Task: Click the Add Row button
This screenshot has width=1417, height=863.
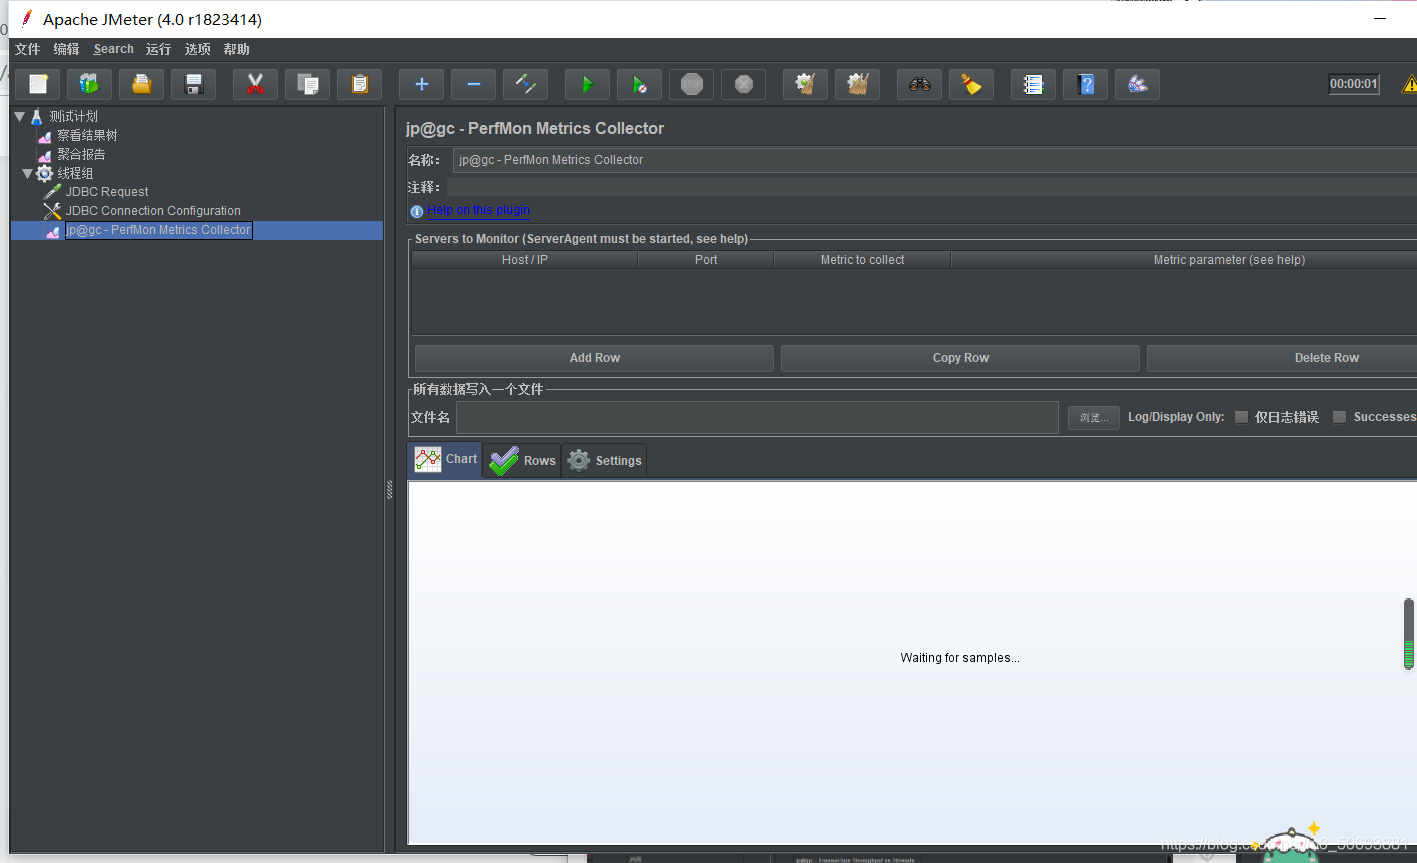Action: 594,358
